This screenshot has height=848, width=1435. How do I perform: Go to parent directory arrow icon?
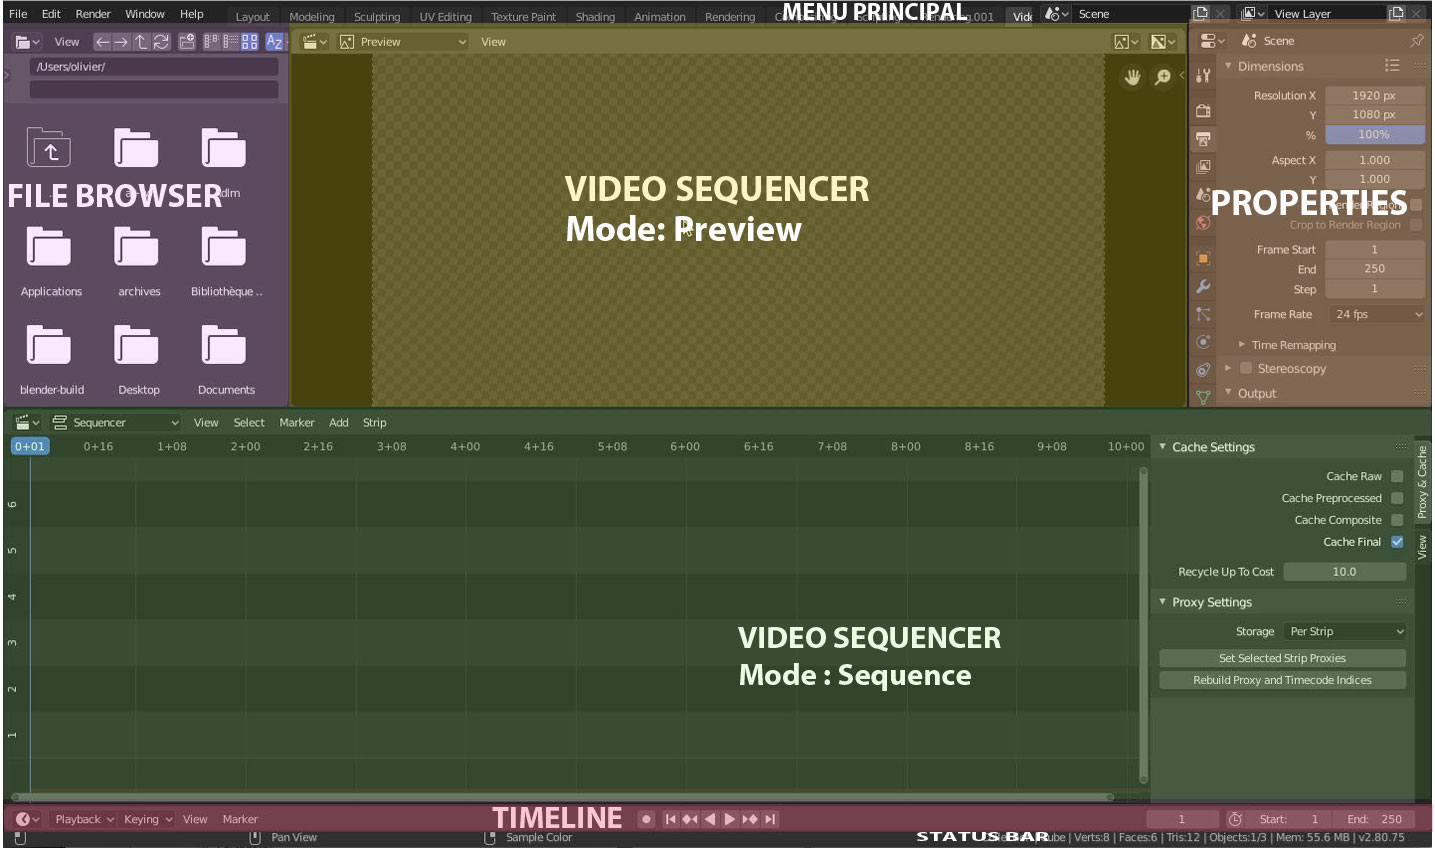point(141,42)
